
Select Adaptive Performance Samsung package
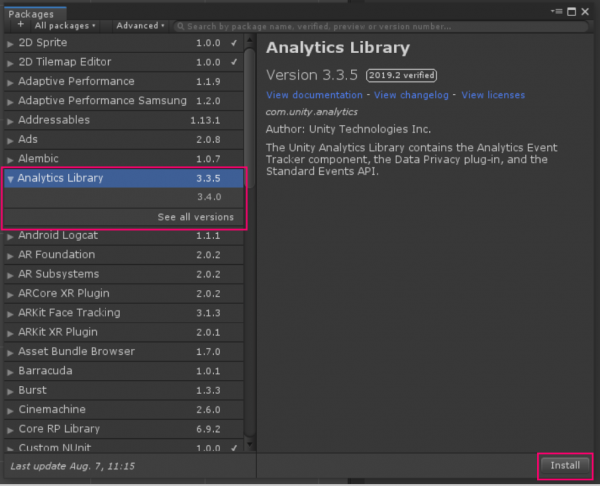click(124, 101)
